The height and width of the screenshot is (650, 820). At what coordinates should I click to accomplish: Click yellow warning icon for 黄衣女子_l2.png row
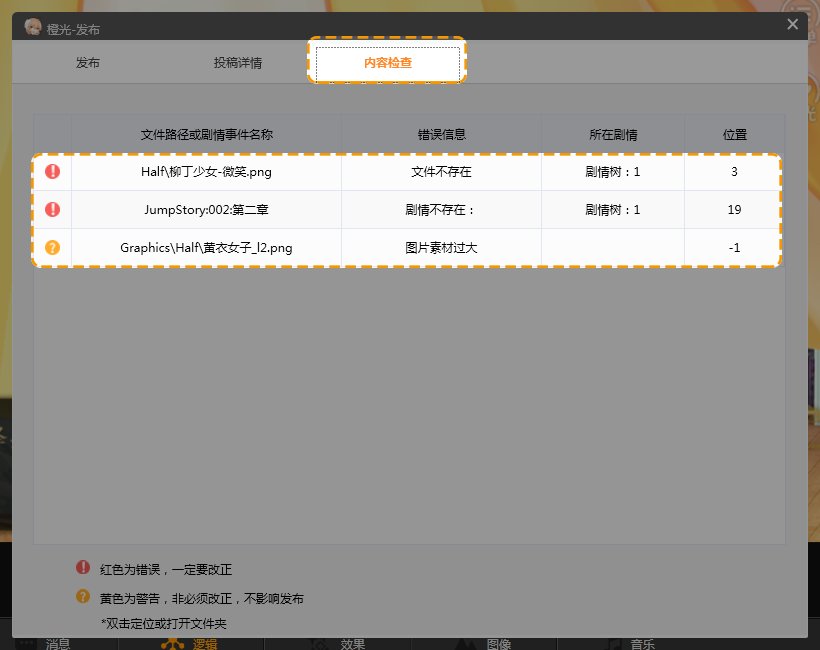53,247
